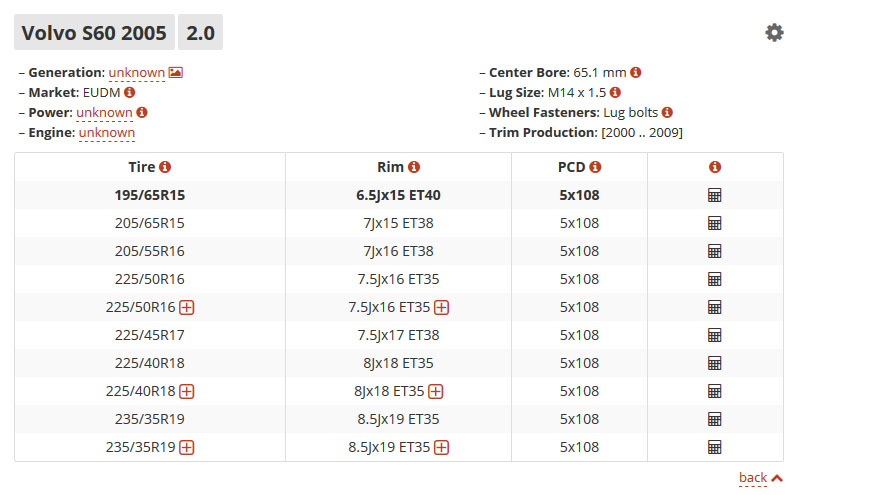
Task: Click the Generation image icon
Action: (176, 73)
